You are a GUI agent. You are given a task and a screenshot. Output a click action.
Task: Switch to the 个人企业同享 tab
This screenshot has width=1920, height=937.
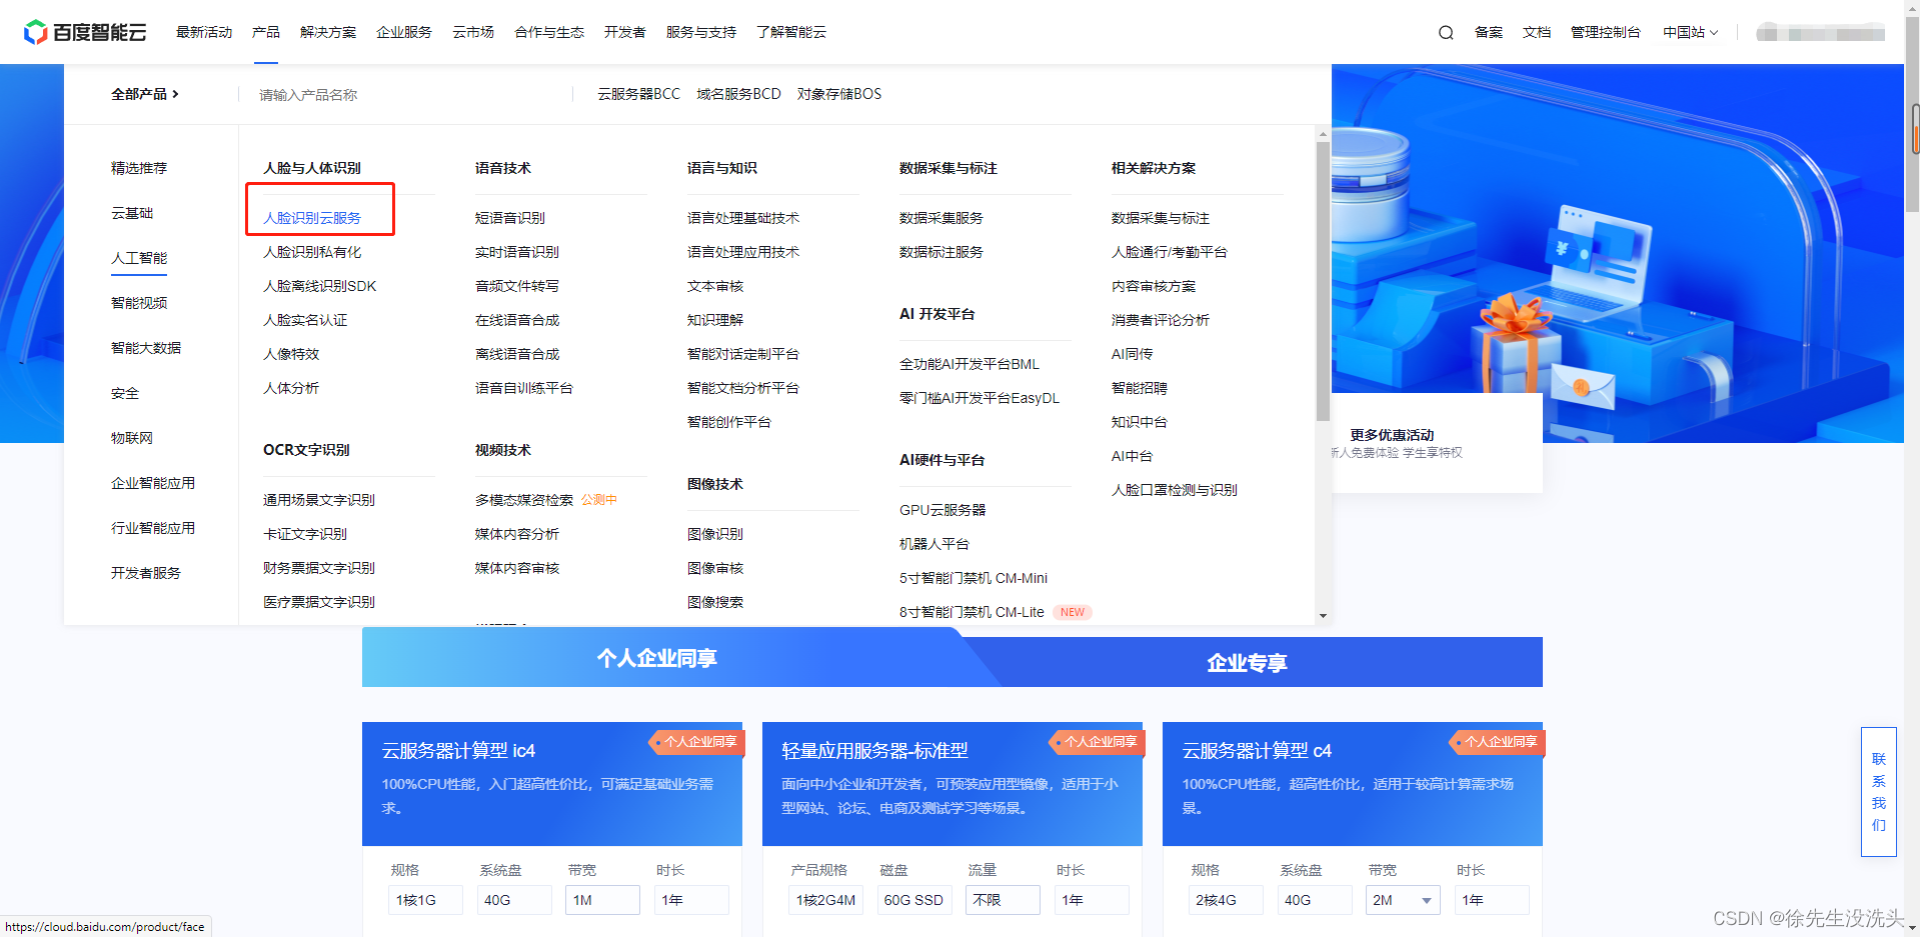pyautogui.click(x=657, y=658)
